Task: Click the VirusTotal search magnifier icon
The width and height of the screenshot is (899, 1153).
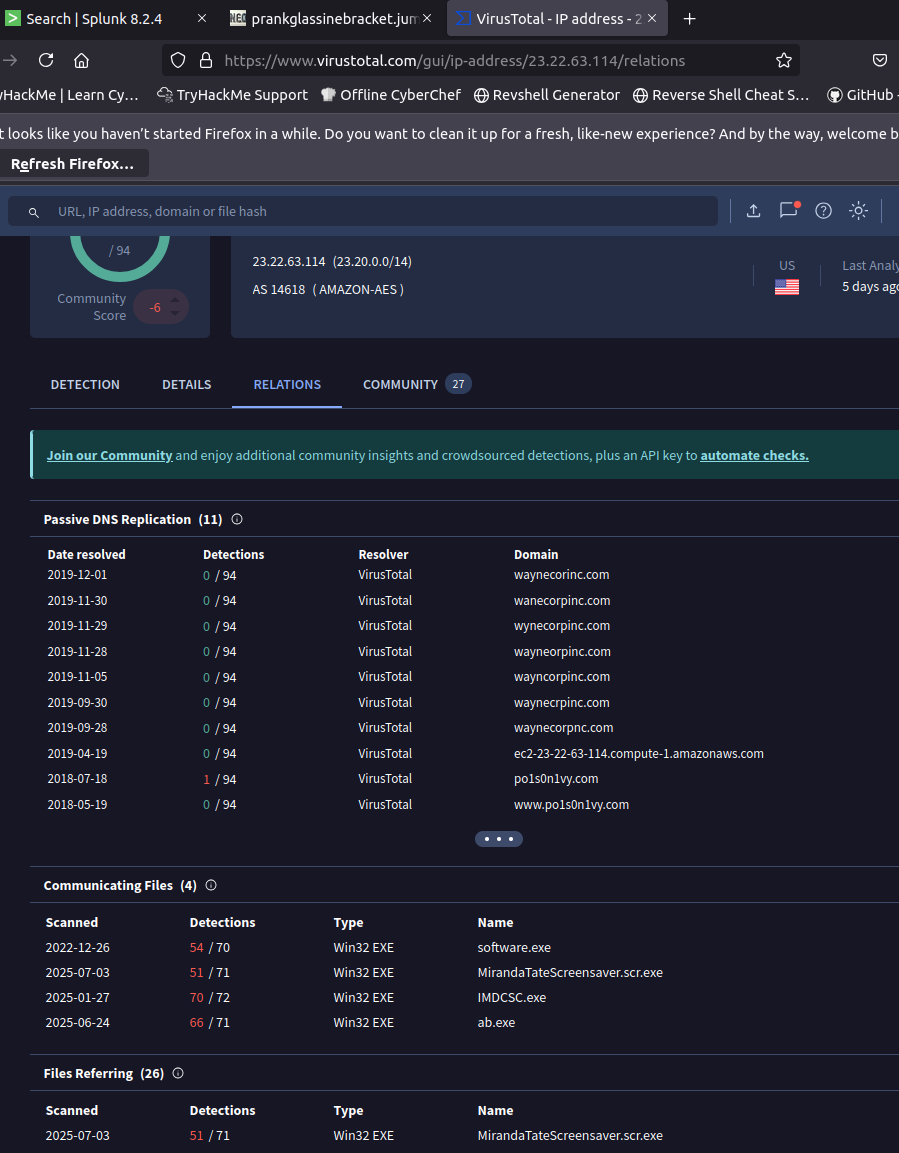Action: pyautogui.click(x=34, y=212)
